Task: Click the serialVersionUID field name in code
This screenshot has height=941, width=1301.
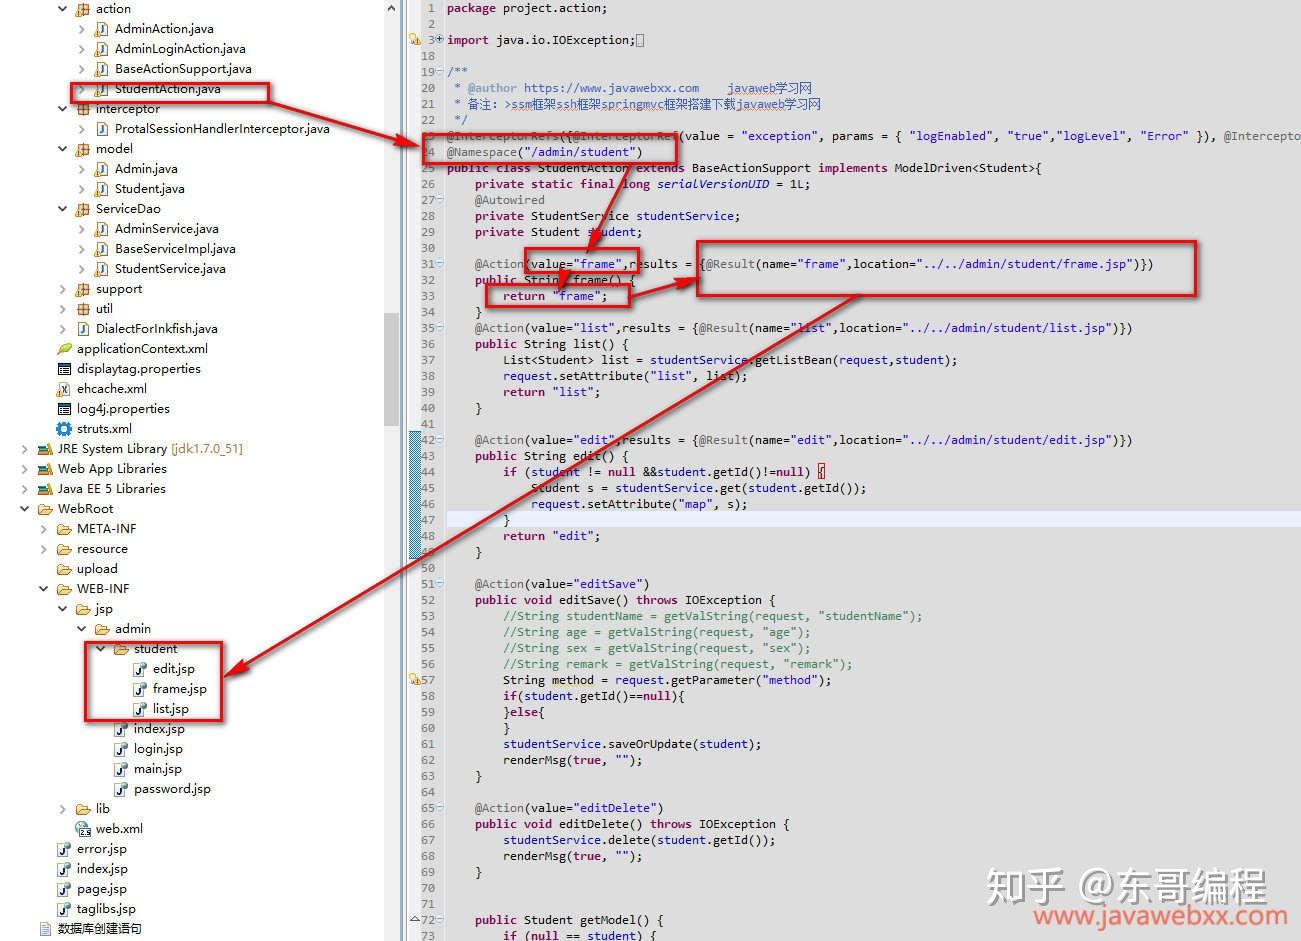Action: (x=713, y=184)
